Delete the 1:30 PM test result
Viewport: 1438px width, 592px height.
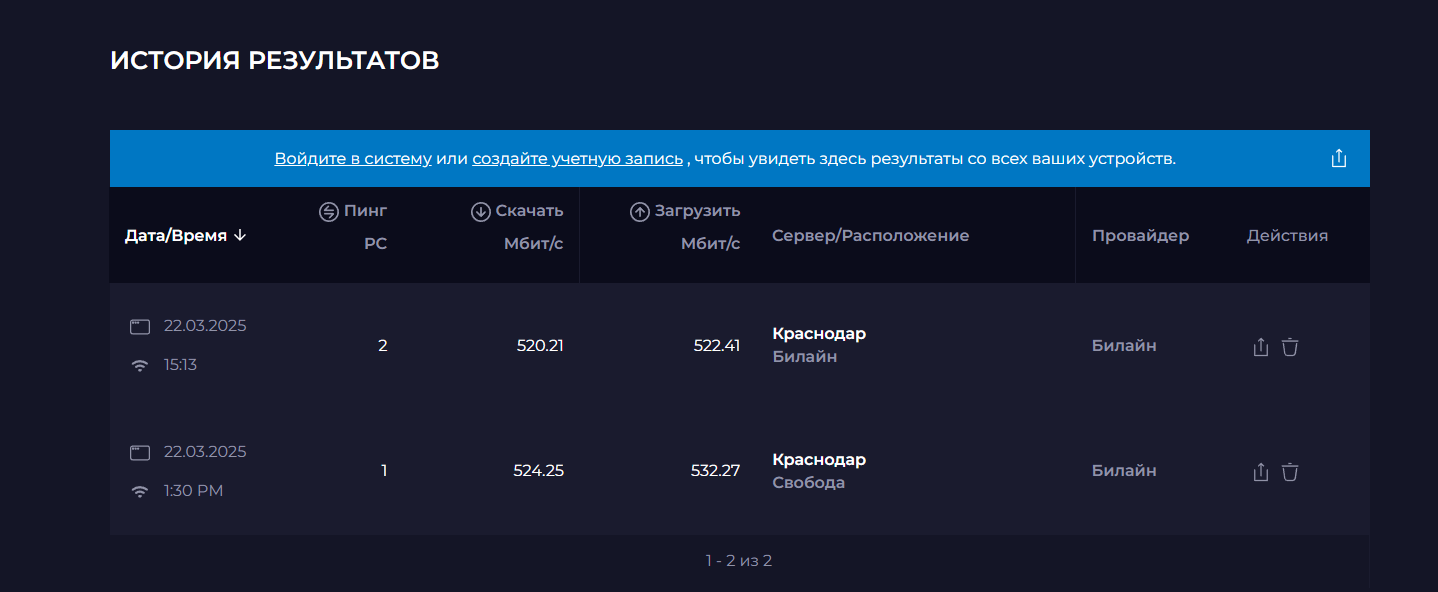coord(1290,472)
